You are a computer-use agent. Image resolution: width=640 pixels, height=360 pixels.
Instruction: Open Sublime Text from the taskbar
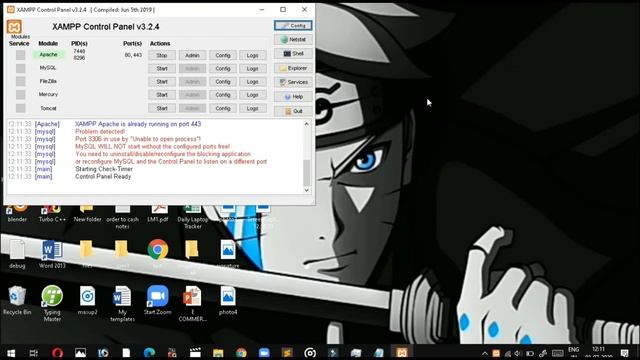pos(287,353)
